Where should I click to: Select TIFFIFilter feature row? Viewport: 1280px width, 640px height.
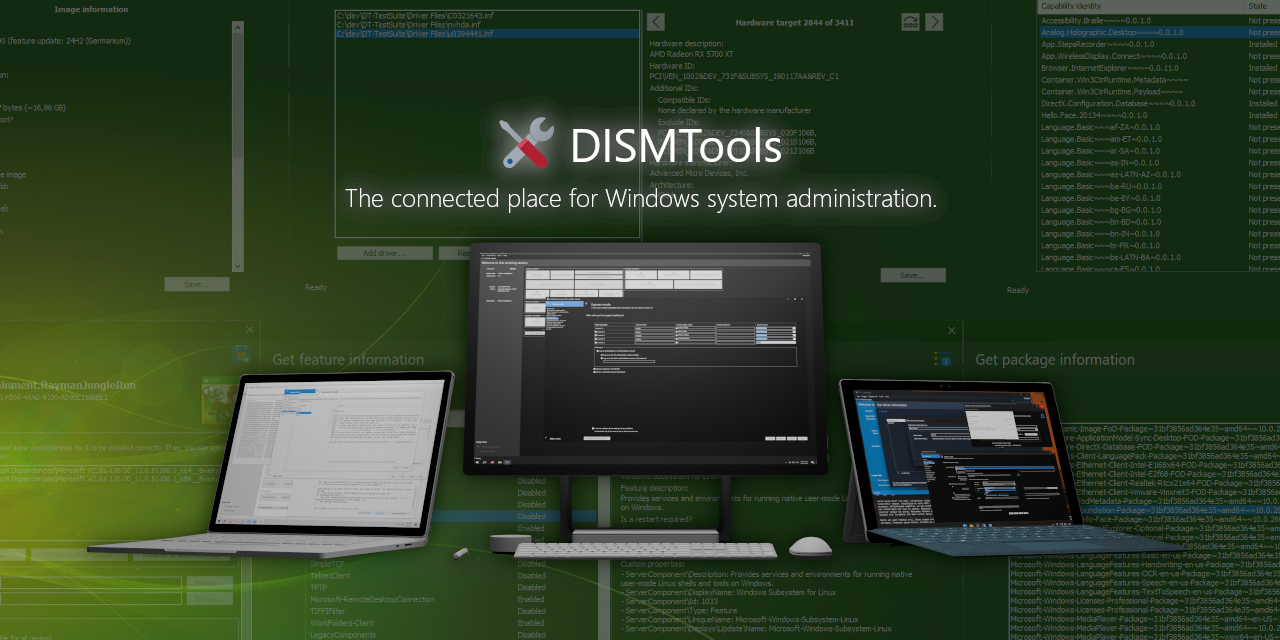tap(430, 611)
